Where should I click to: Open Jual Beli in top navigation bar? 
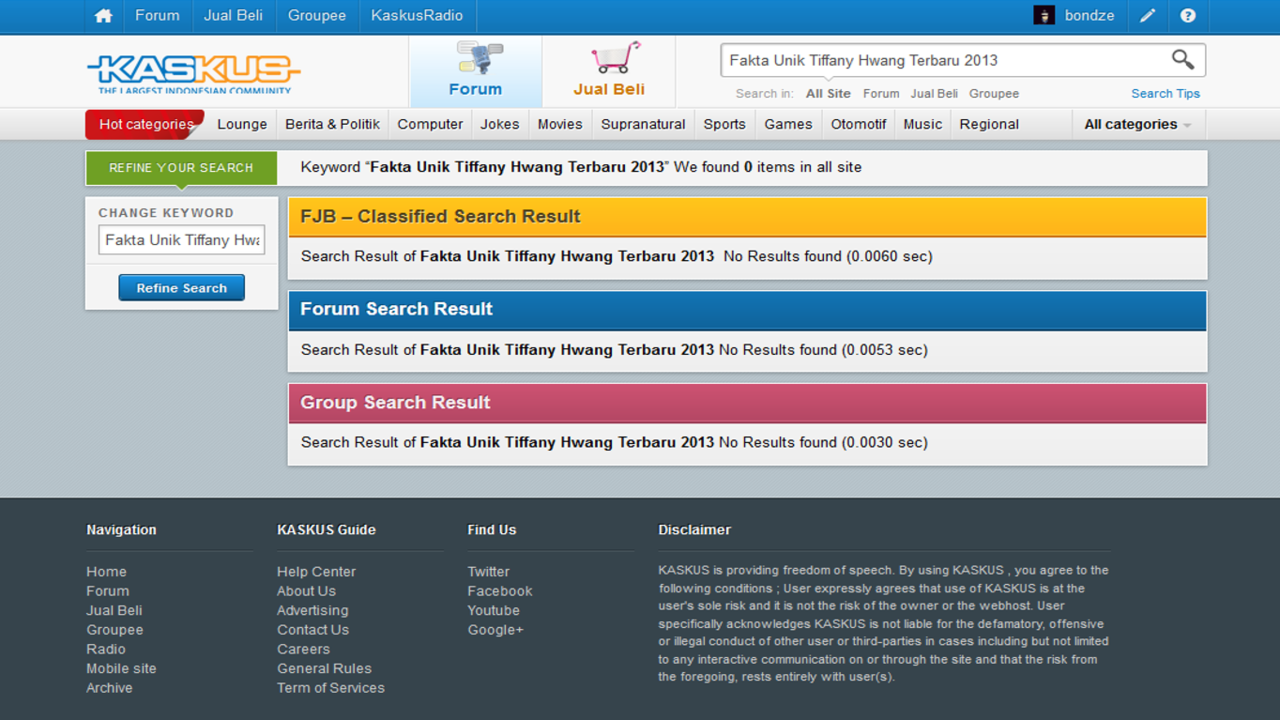233,16
